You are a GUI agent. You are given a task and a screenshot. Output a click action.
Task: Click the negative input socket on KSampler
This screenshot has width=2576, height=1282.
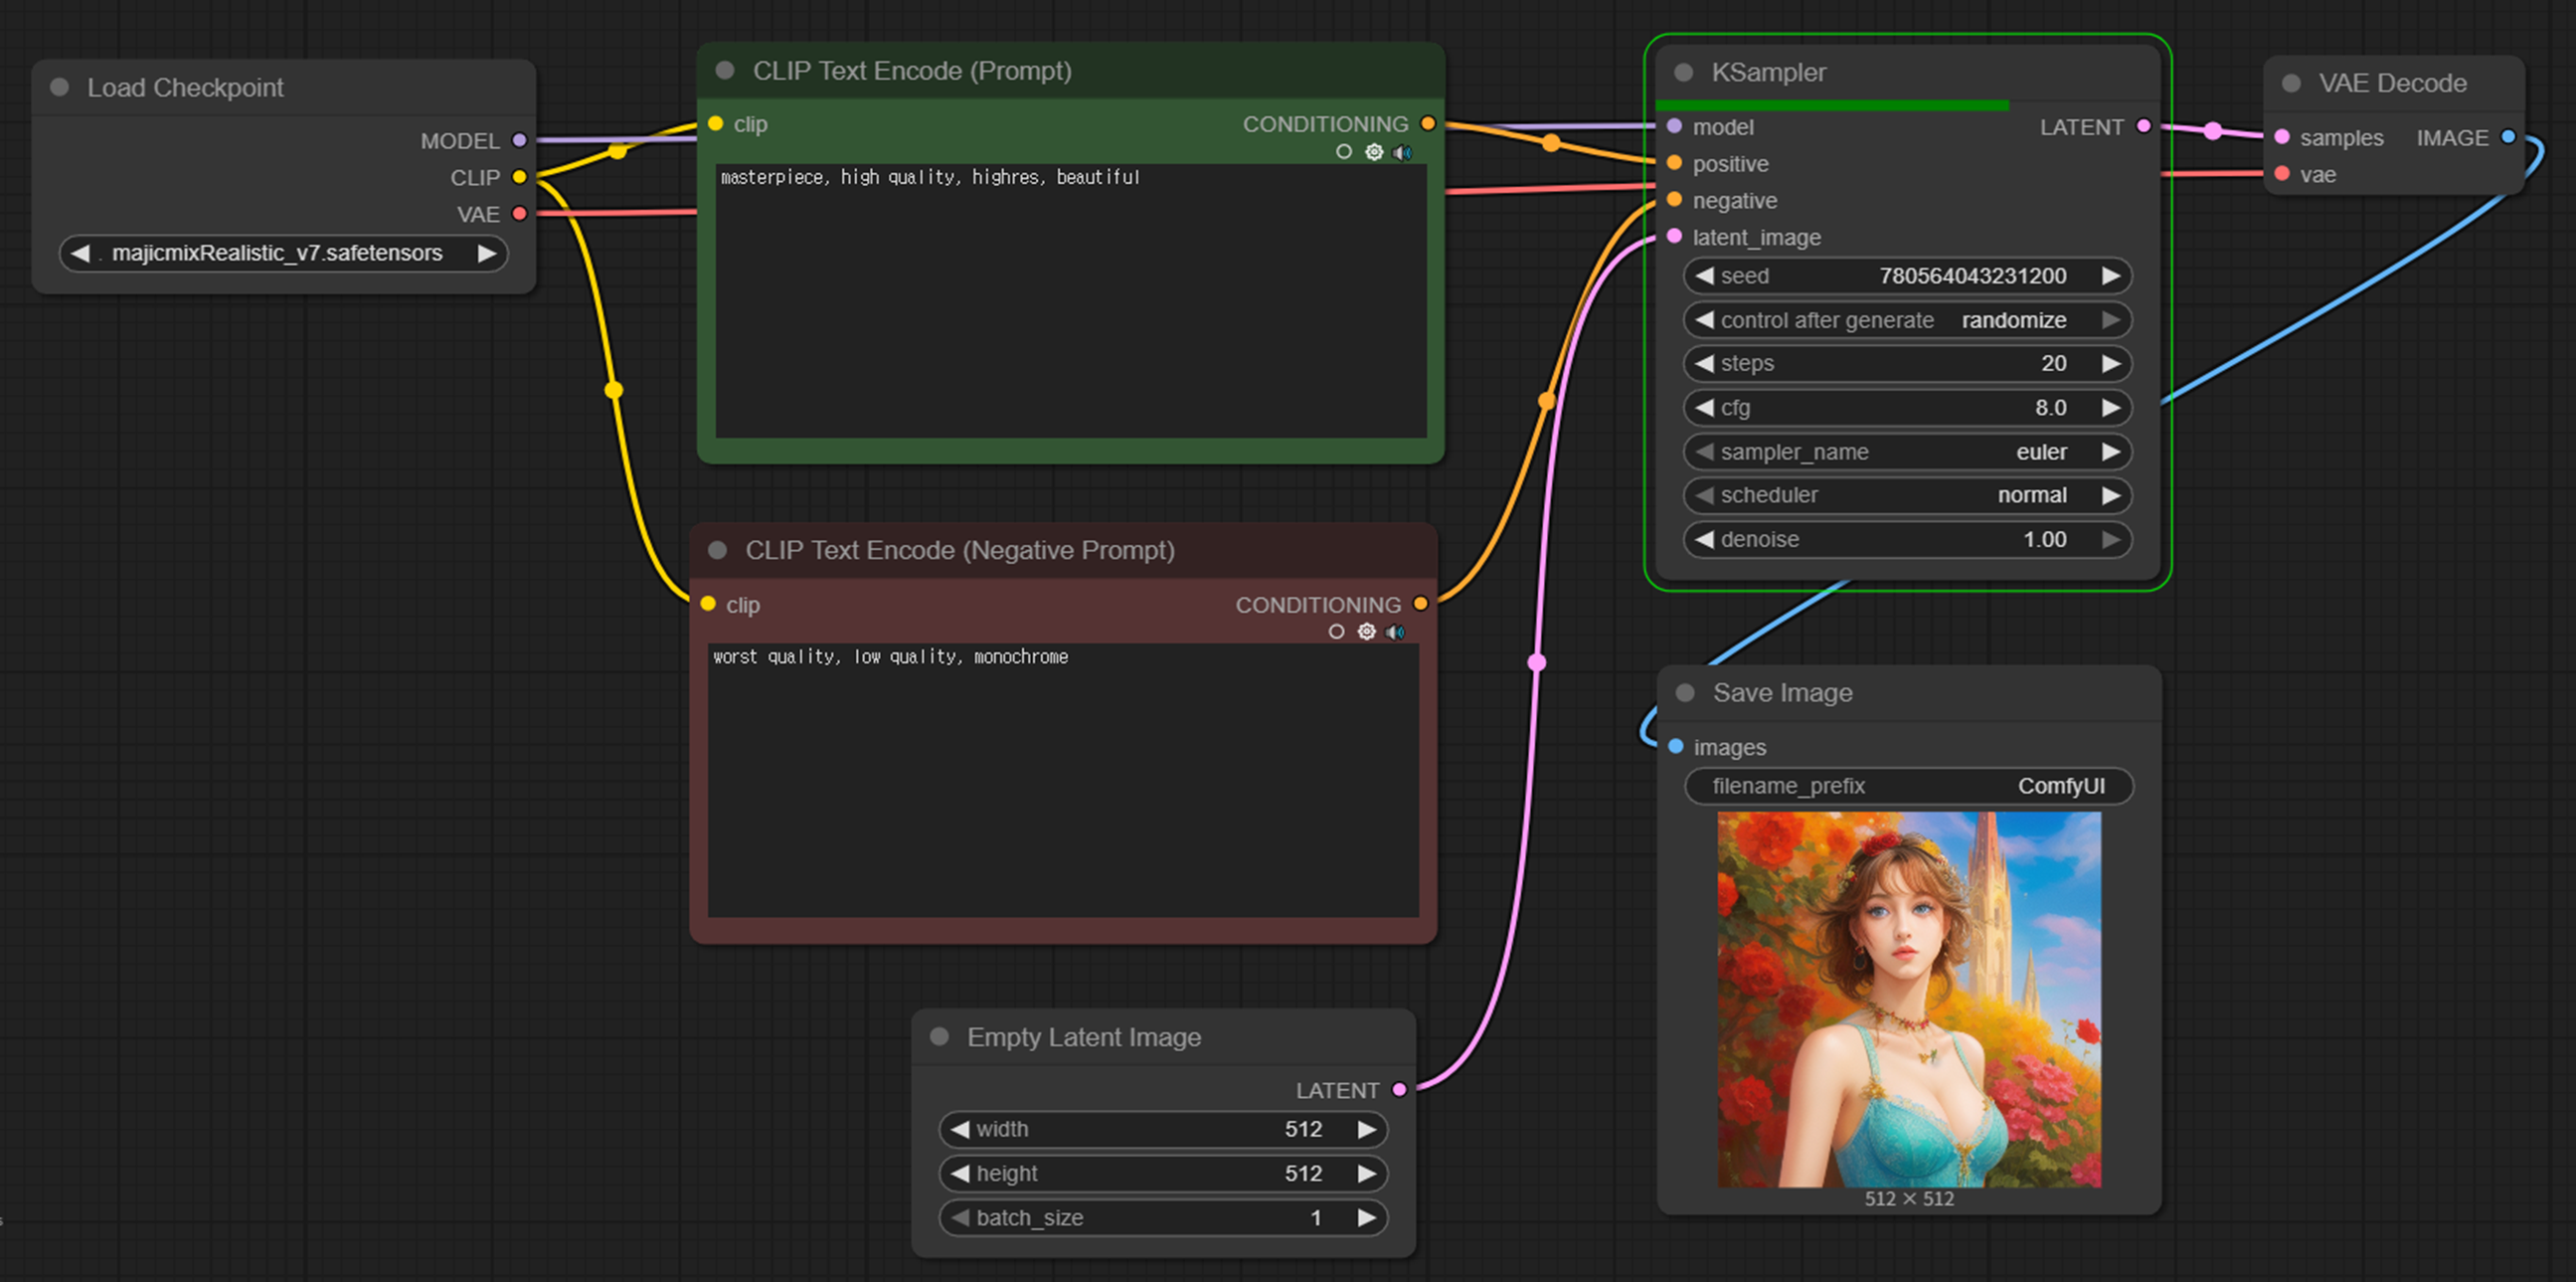coord(1675,200)
